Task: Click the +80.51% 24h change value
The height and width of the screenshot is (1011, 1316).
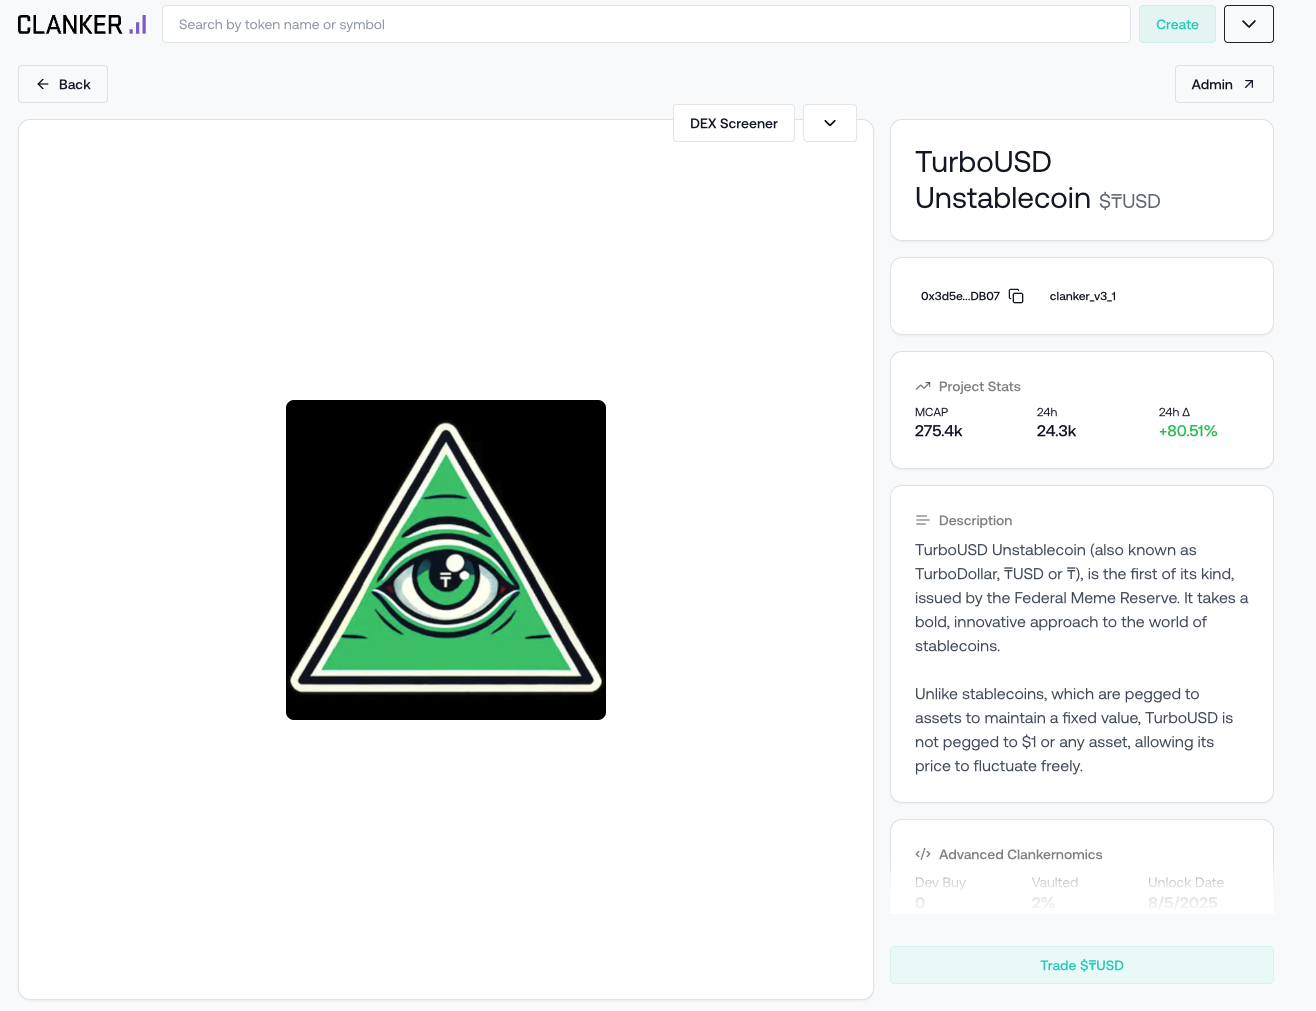Action: (x=1187, y=431)
